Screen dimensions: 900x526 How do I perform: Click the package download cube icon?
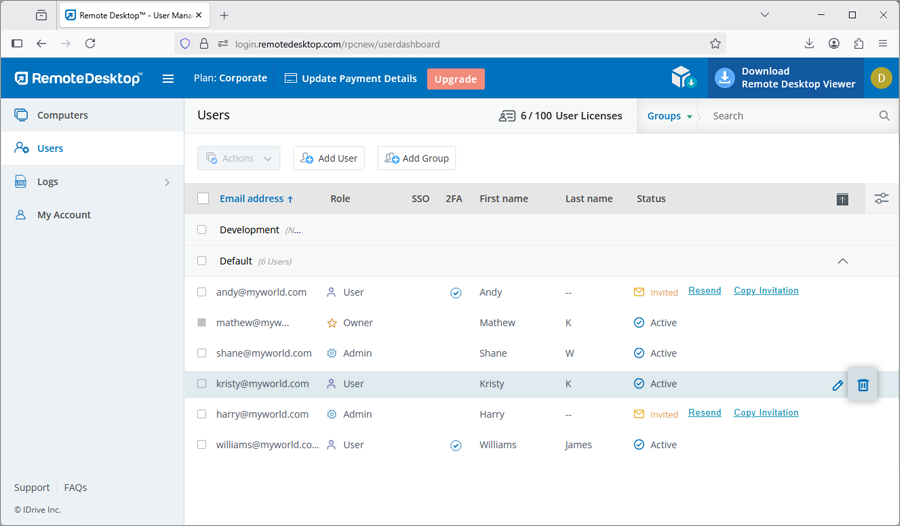683,78
